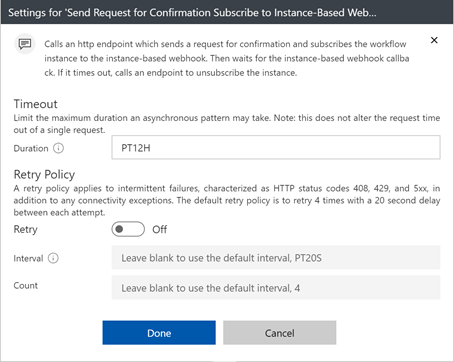Click the http endpoint description text
Screen dimensions: 454x362
[227, 58]
